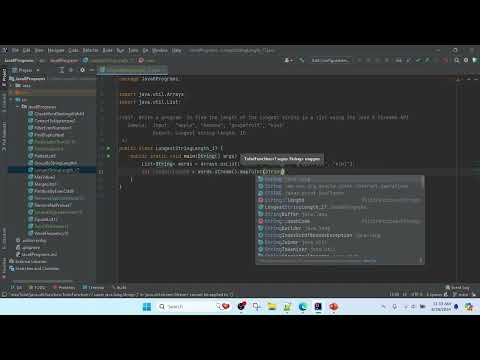
Task: Click the Build project hammer icon
Action: tap(302, 60)
